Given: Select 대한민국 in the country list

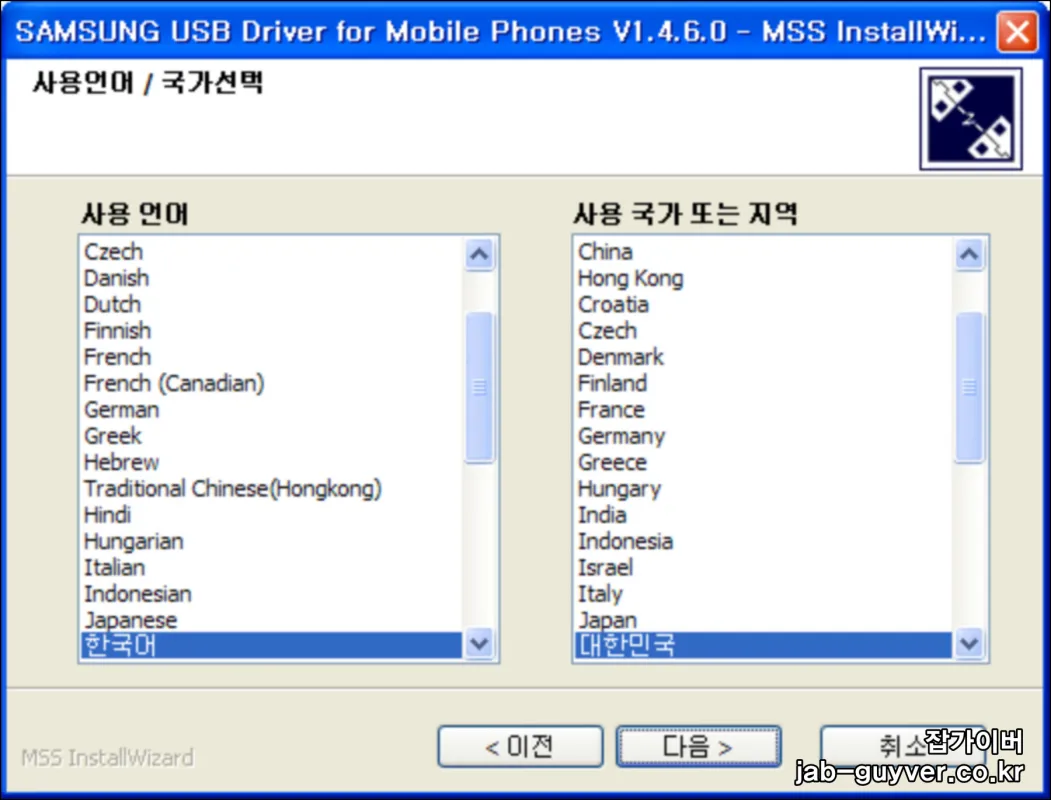Looking at the screenshot, I should pyautogui.click(x=763, y=645).
